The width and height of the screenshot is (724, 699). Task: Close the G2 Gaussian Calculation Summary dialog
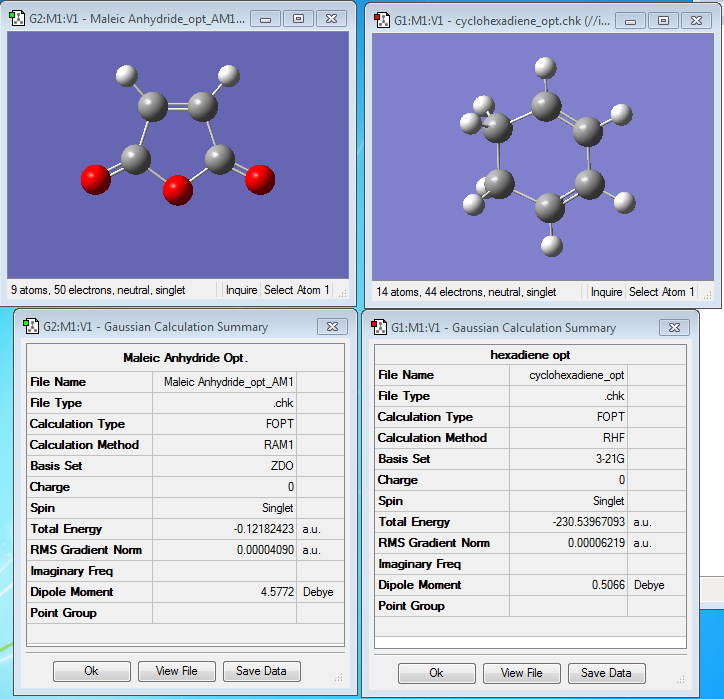coord(332,326)
